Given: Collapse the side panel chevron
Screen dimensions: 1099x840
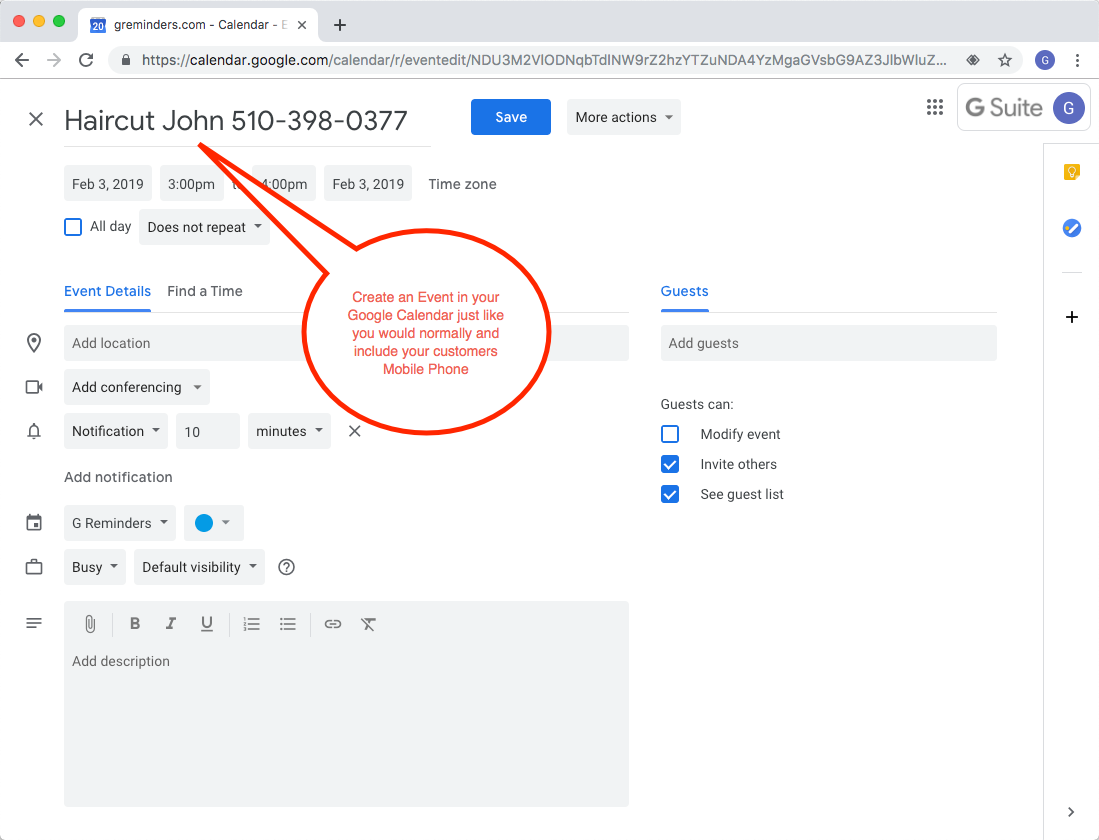Looking at the screenshot, I should click(x=1070, y=812).
